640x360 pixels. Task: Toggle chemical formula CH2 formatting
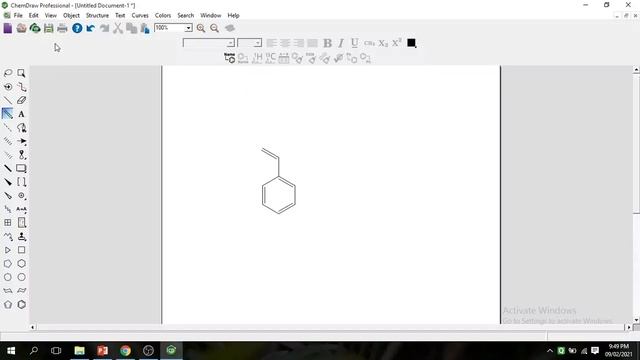point(369,43)
